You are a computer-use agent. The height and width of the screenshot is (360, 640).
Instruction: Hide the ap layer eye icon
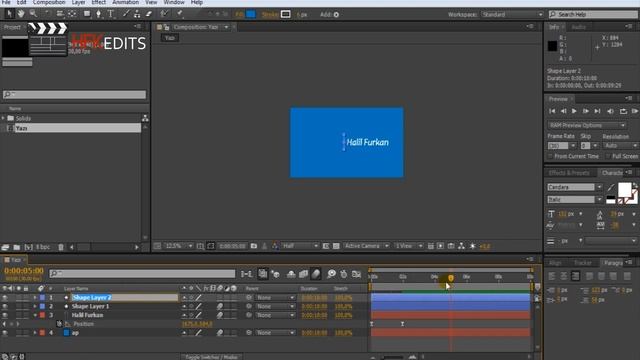5,333
